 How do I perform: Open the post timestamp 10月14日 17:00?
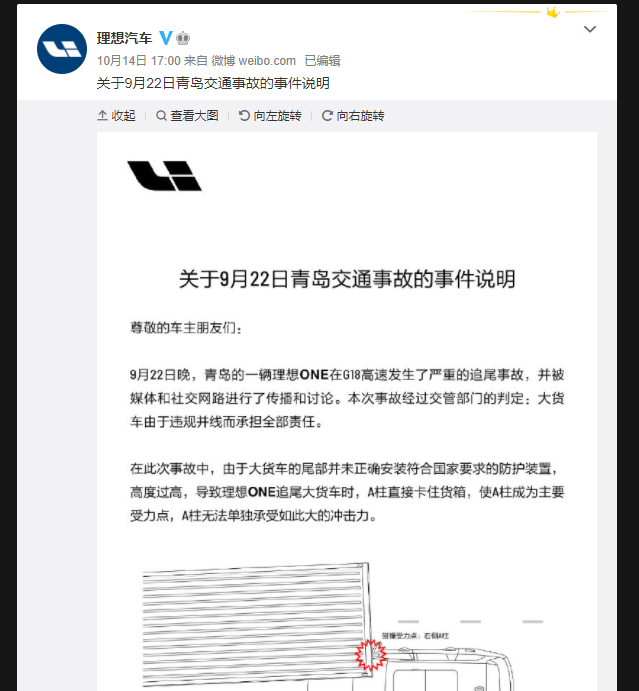[x=139, y=60]
